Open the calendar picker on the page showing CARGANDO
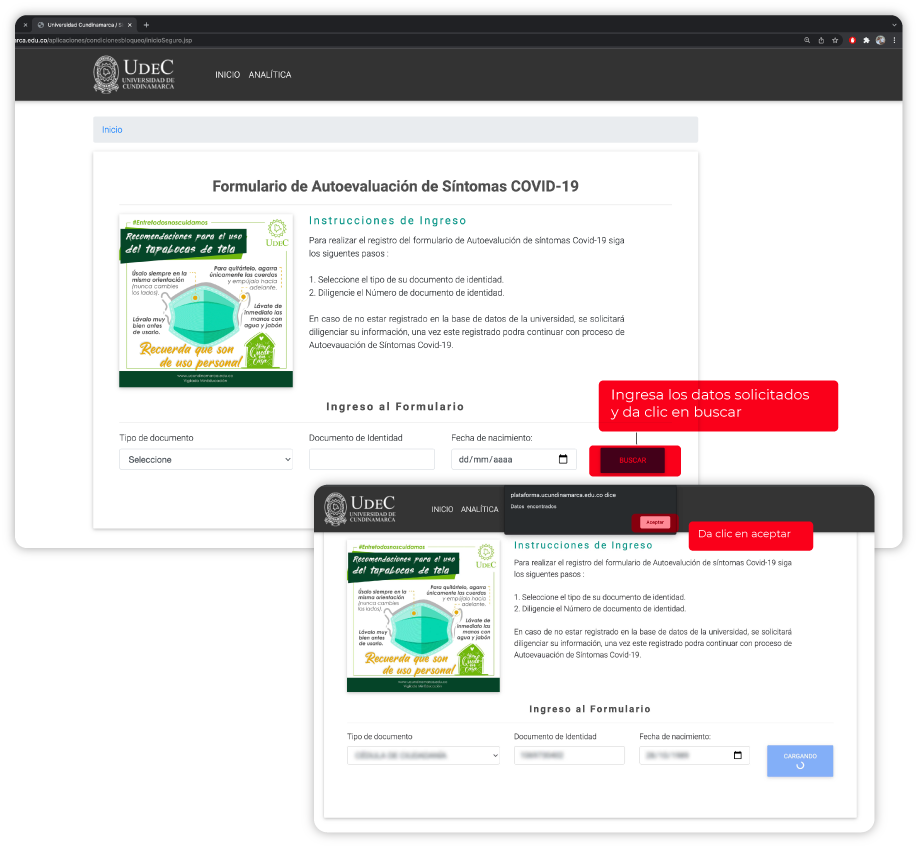The height and width of the screenshot is (848, 918). [738, 755]
